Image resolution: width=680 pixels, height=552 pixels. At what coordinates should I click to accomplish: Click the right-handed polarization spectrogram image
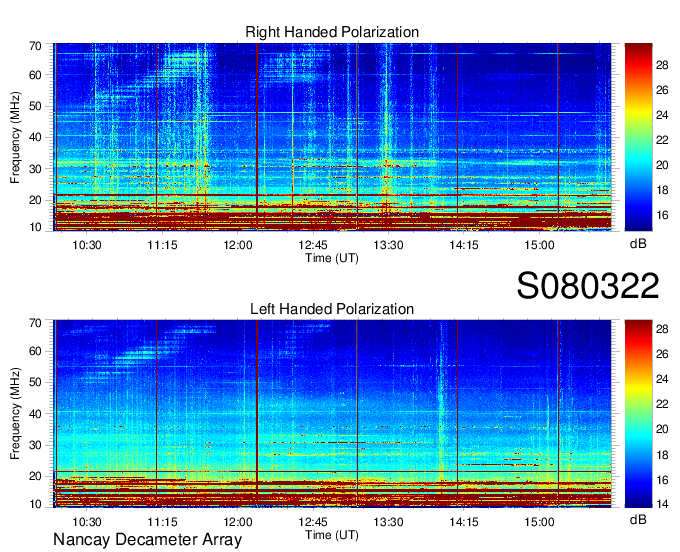332,137
